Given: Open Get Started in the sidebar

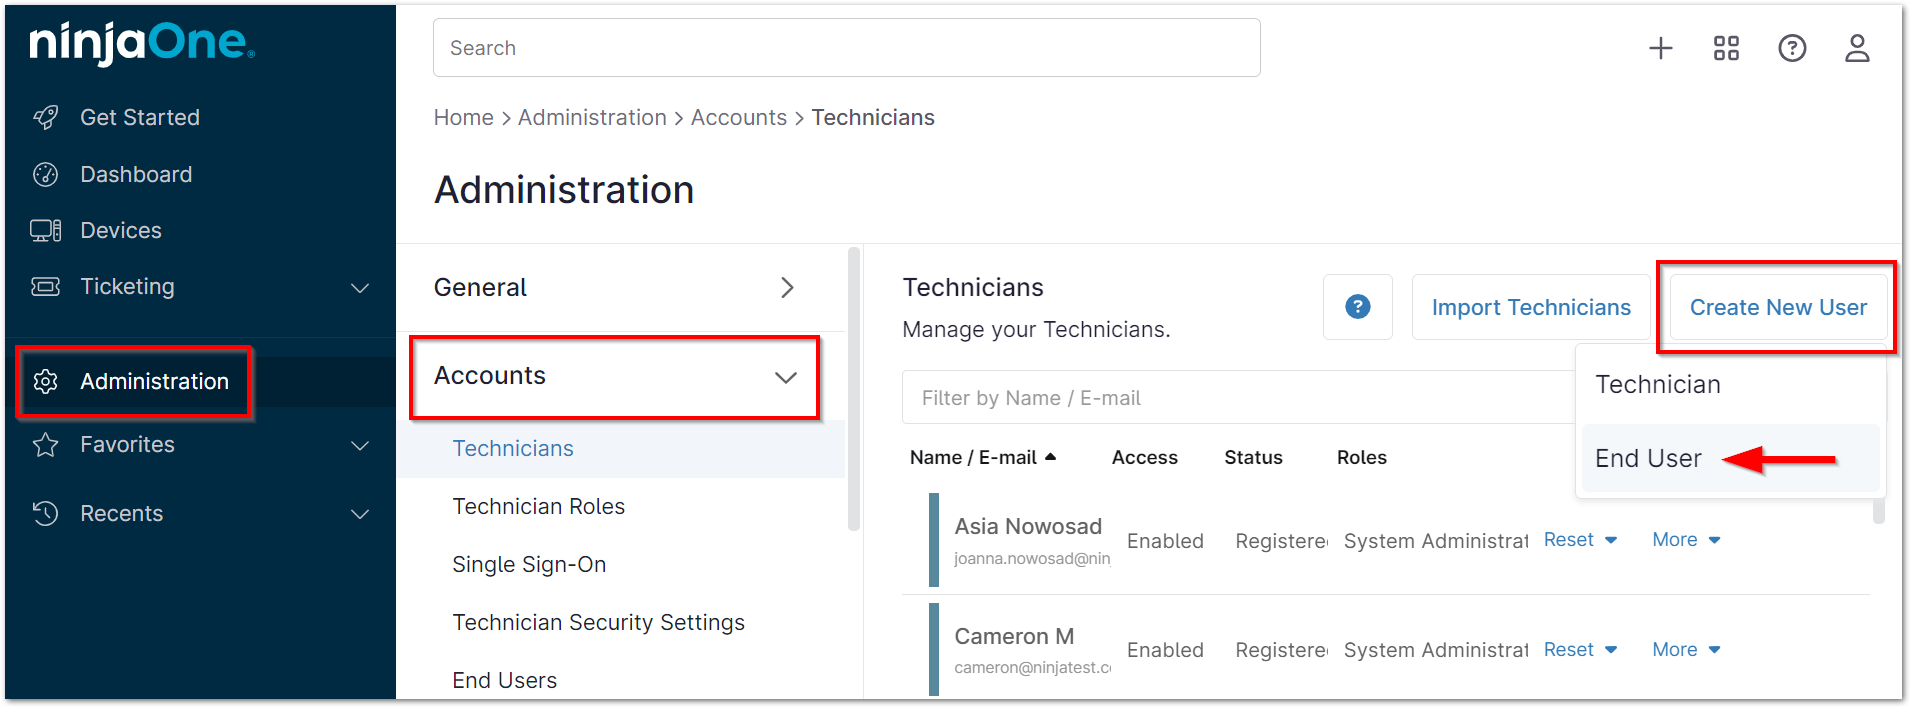Looking at the screenshot, I should click(x=139, y=117).
